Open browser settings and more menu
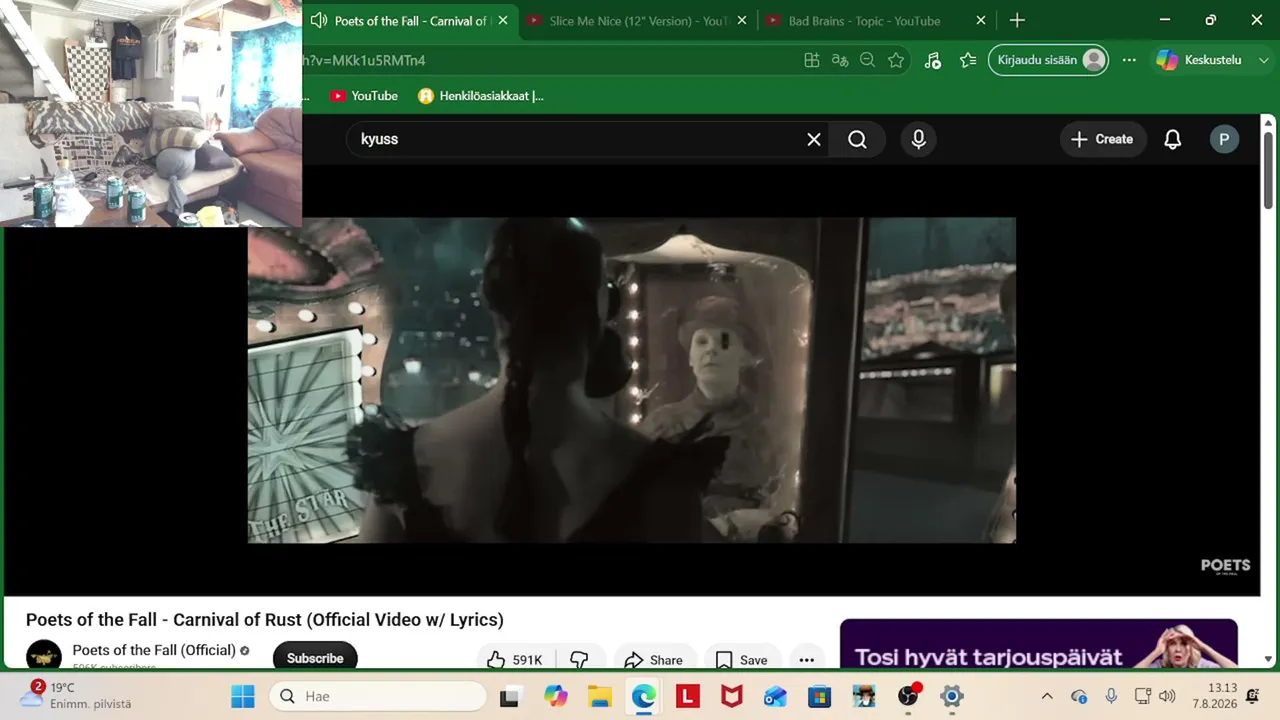Image resolution: width=1280 pixels, height=720 pixels. coord(1129,60)
